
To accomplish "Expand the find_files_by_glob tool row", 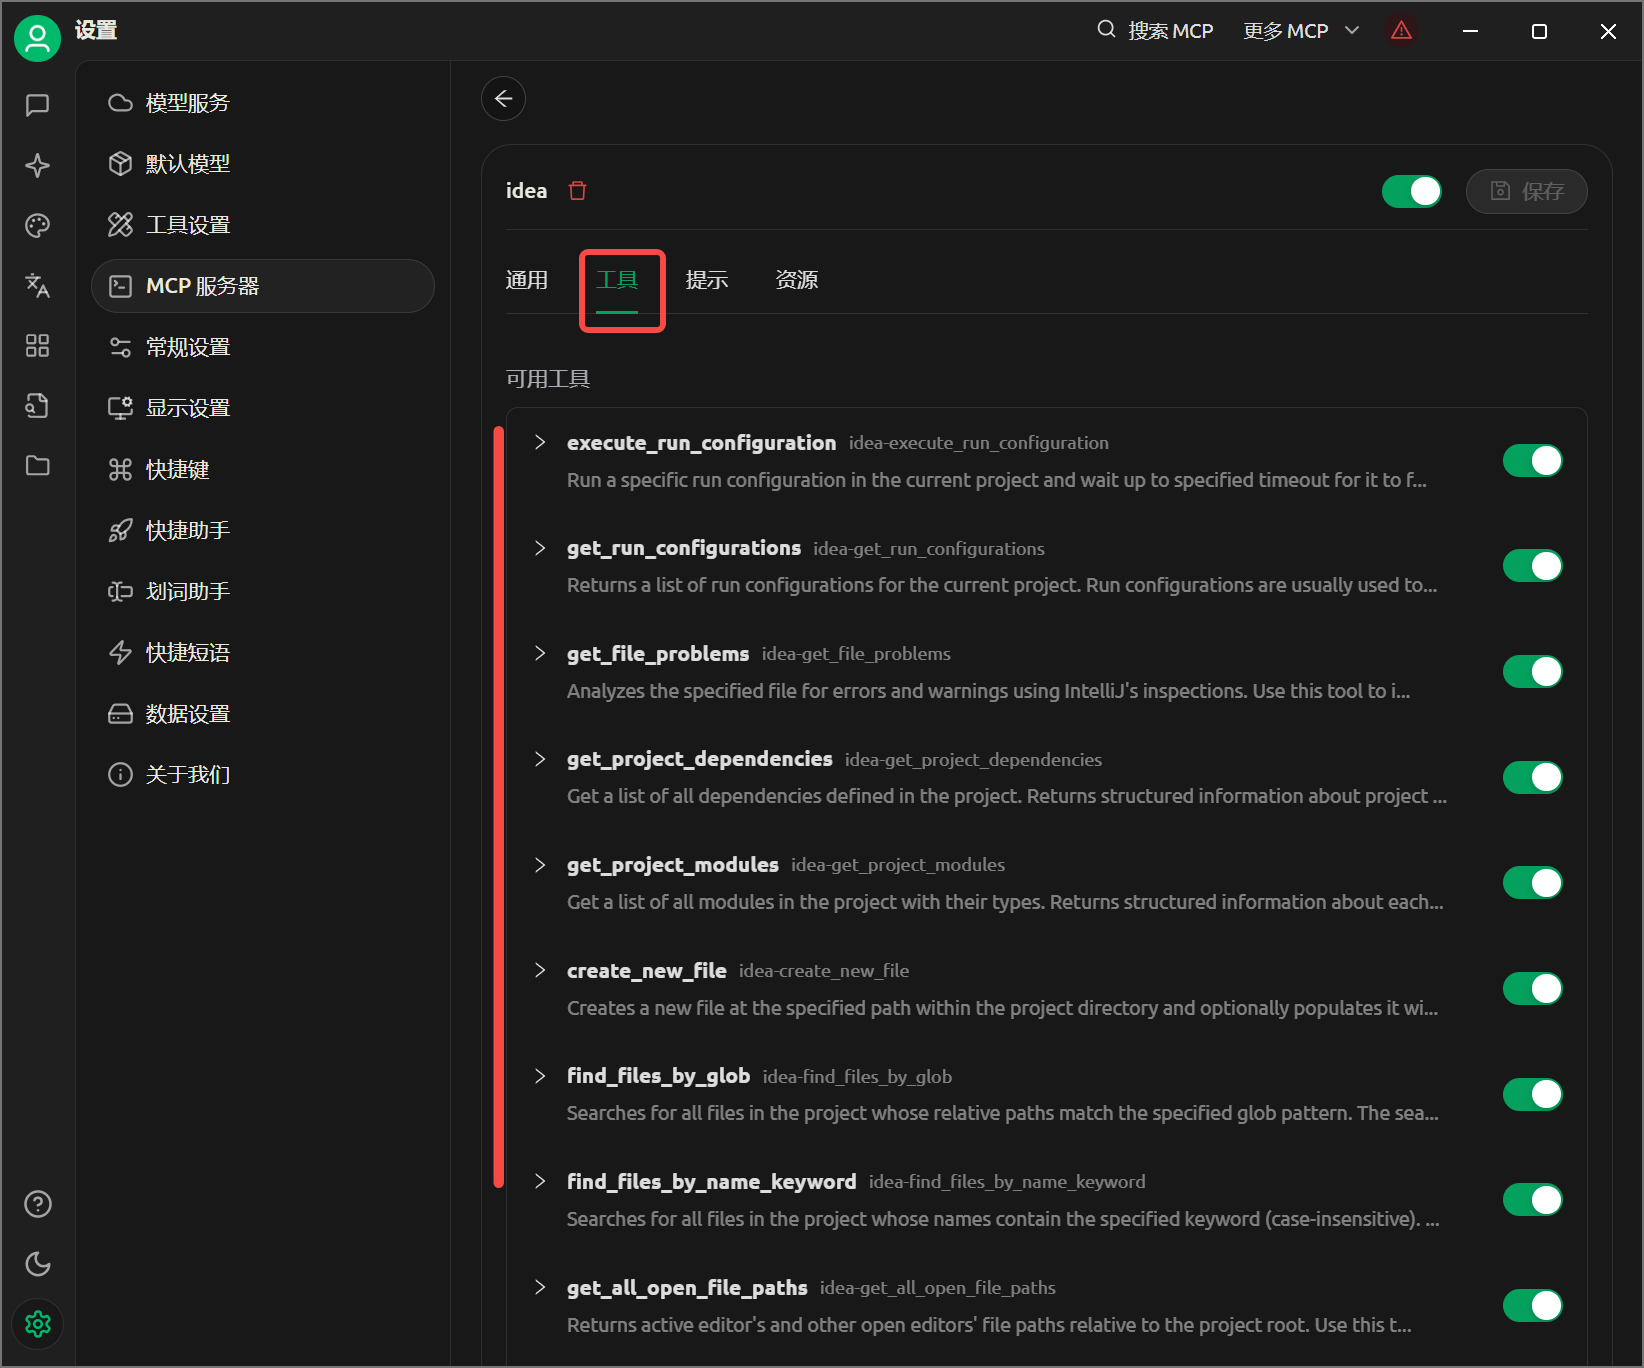I will tap(540, 1076).
